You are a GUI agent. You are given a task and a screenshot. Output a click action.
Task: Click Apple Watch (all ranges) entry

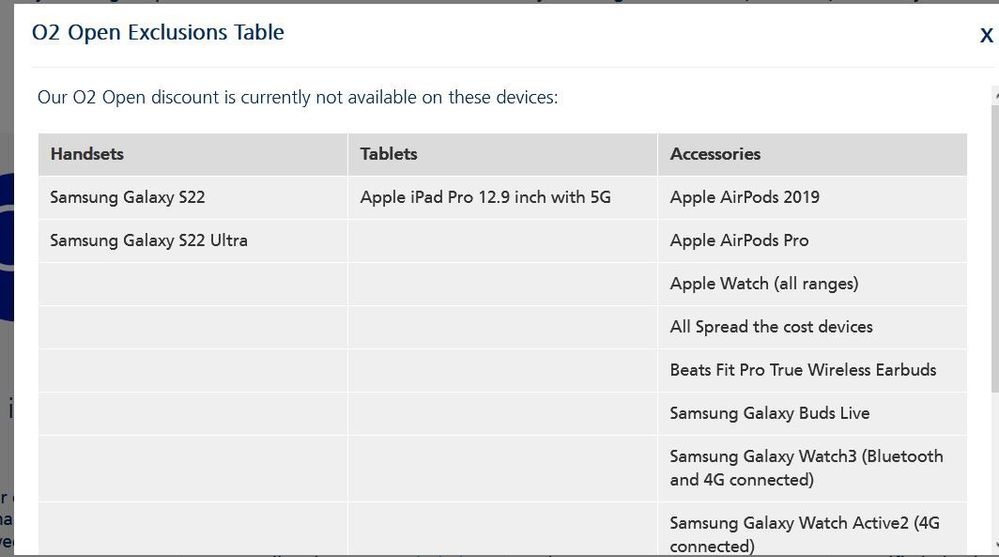pyautogui.click(x=764, y=284)
